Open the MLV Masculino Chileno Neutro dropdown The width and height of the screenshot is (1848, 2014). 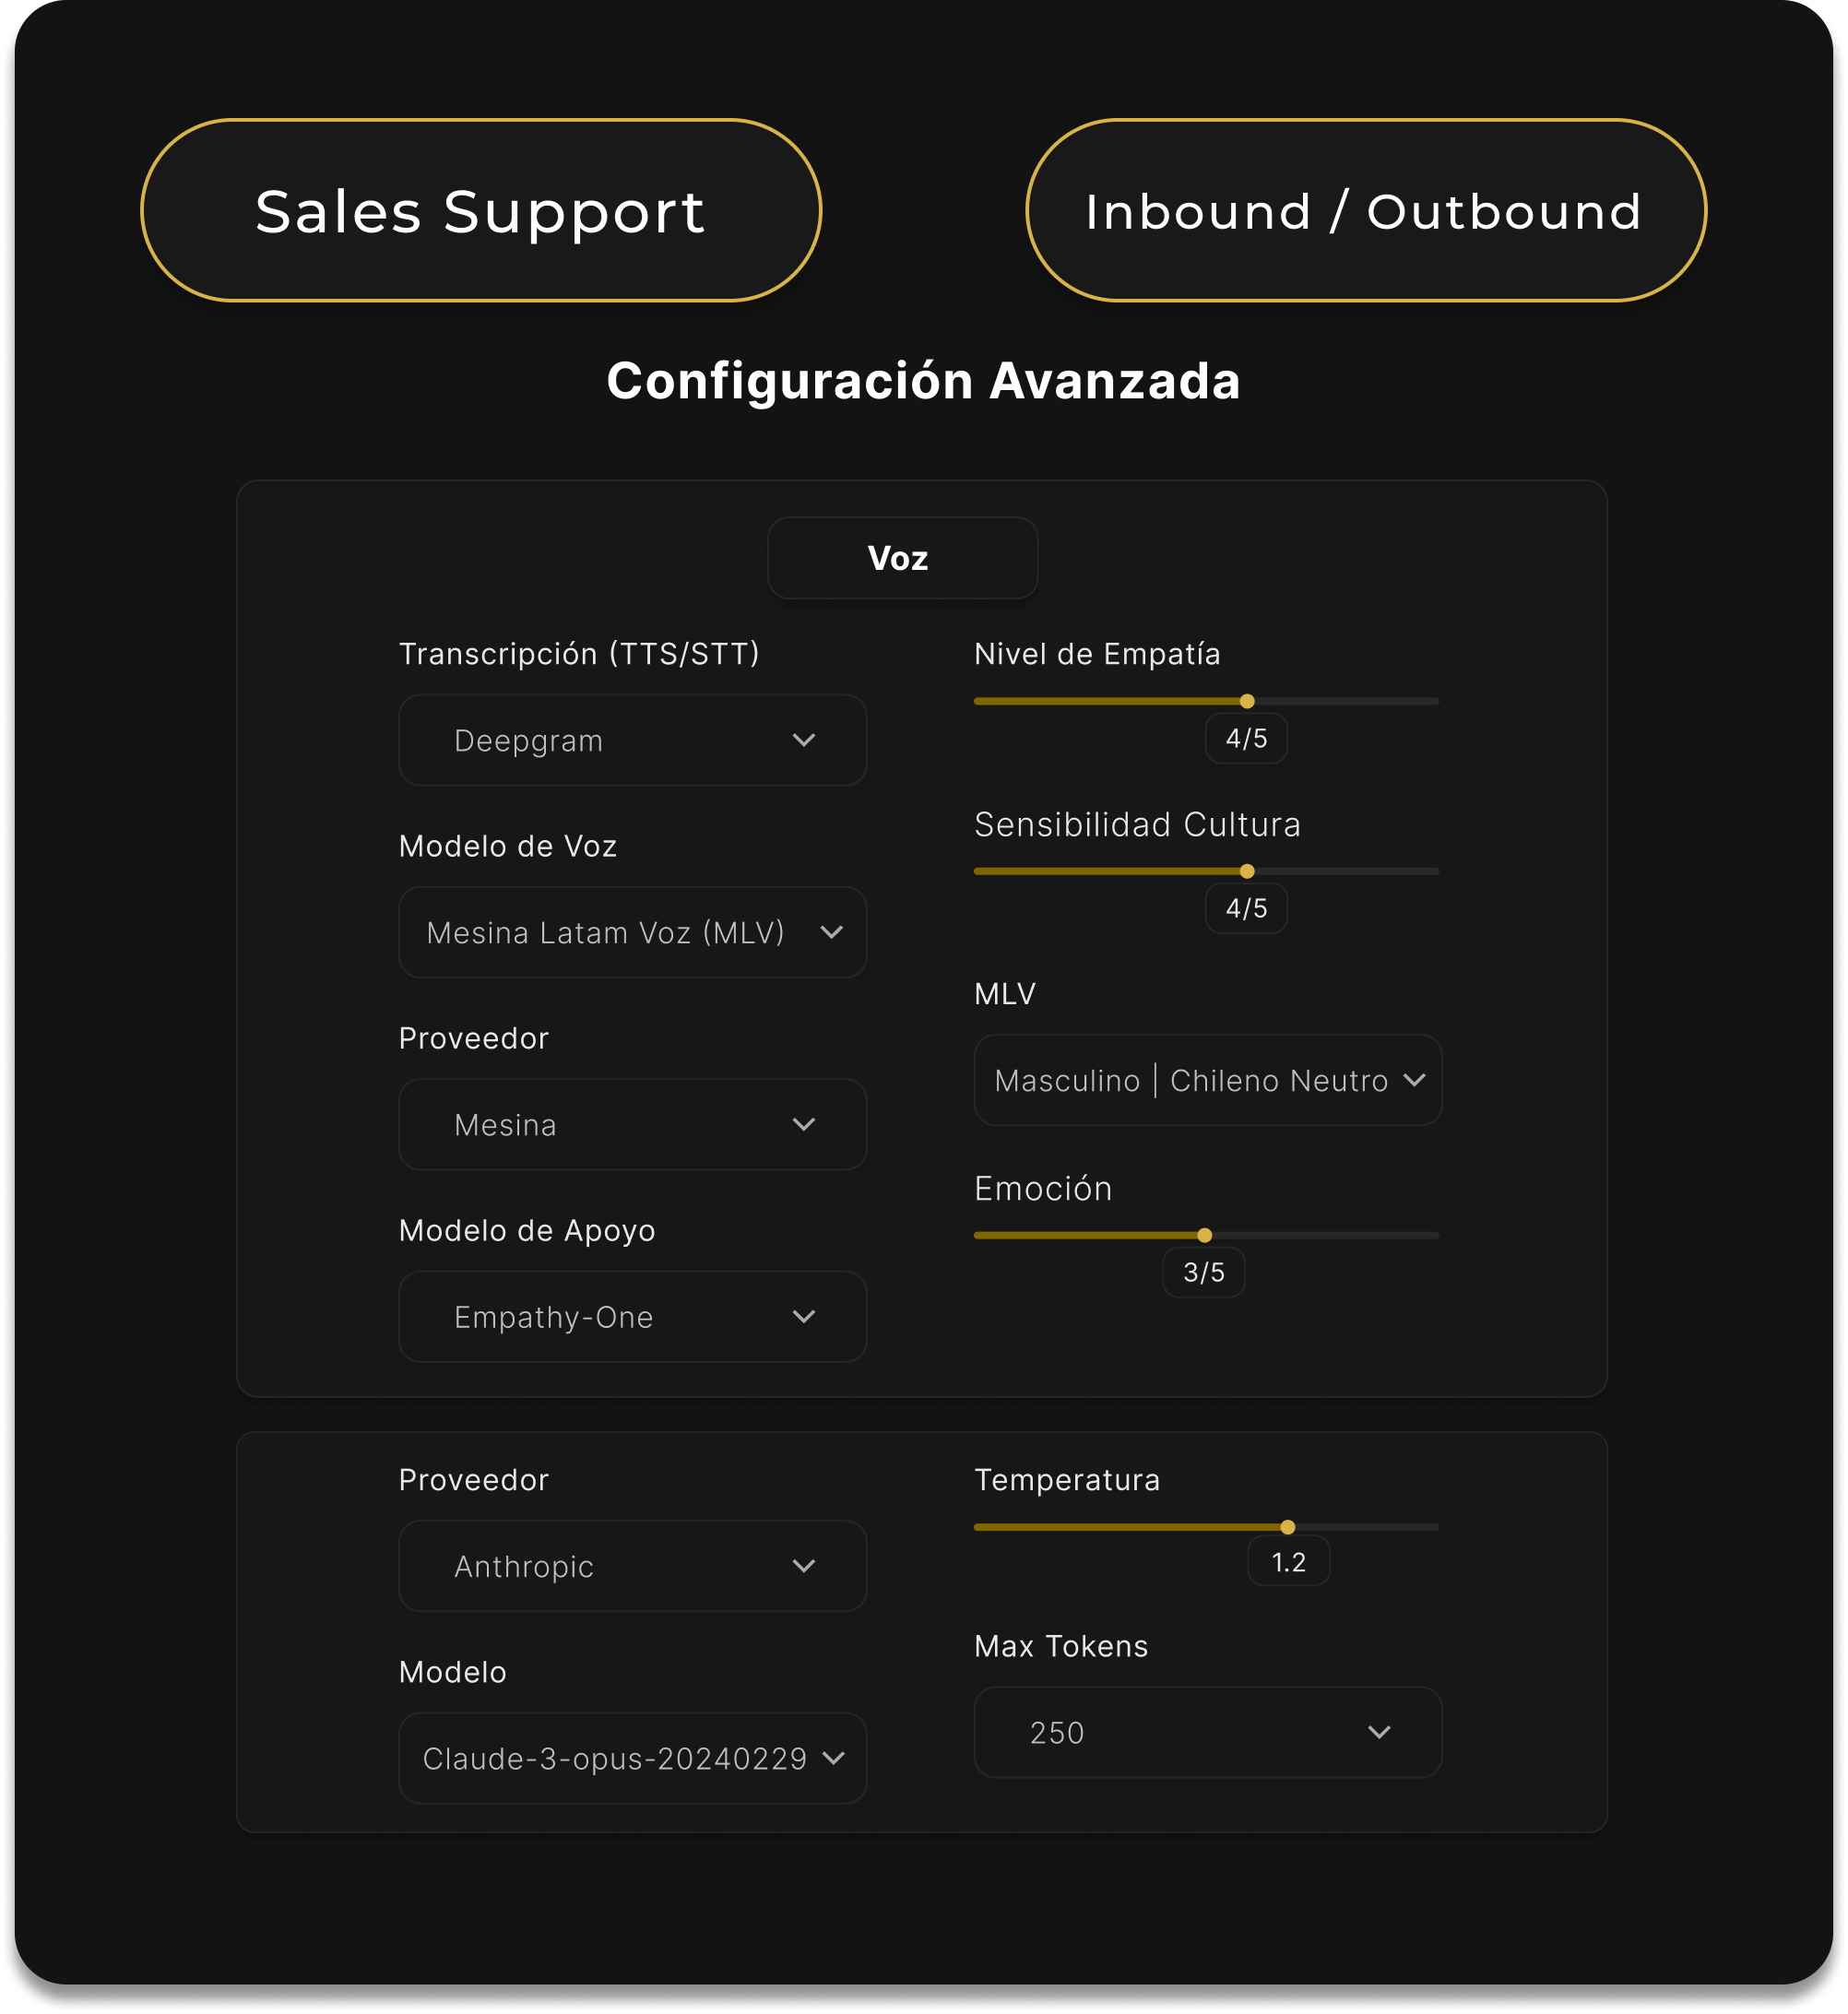tap(1207, 1080)
